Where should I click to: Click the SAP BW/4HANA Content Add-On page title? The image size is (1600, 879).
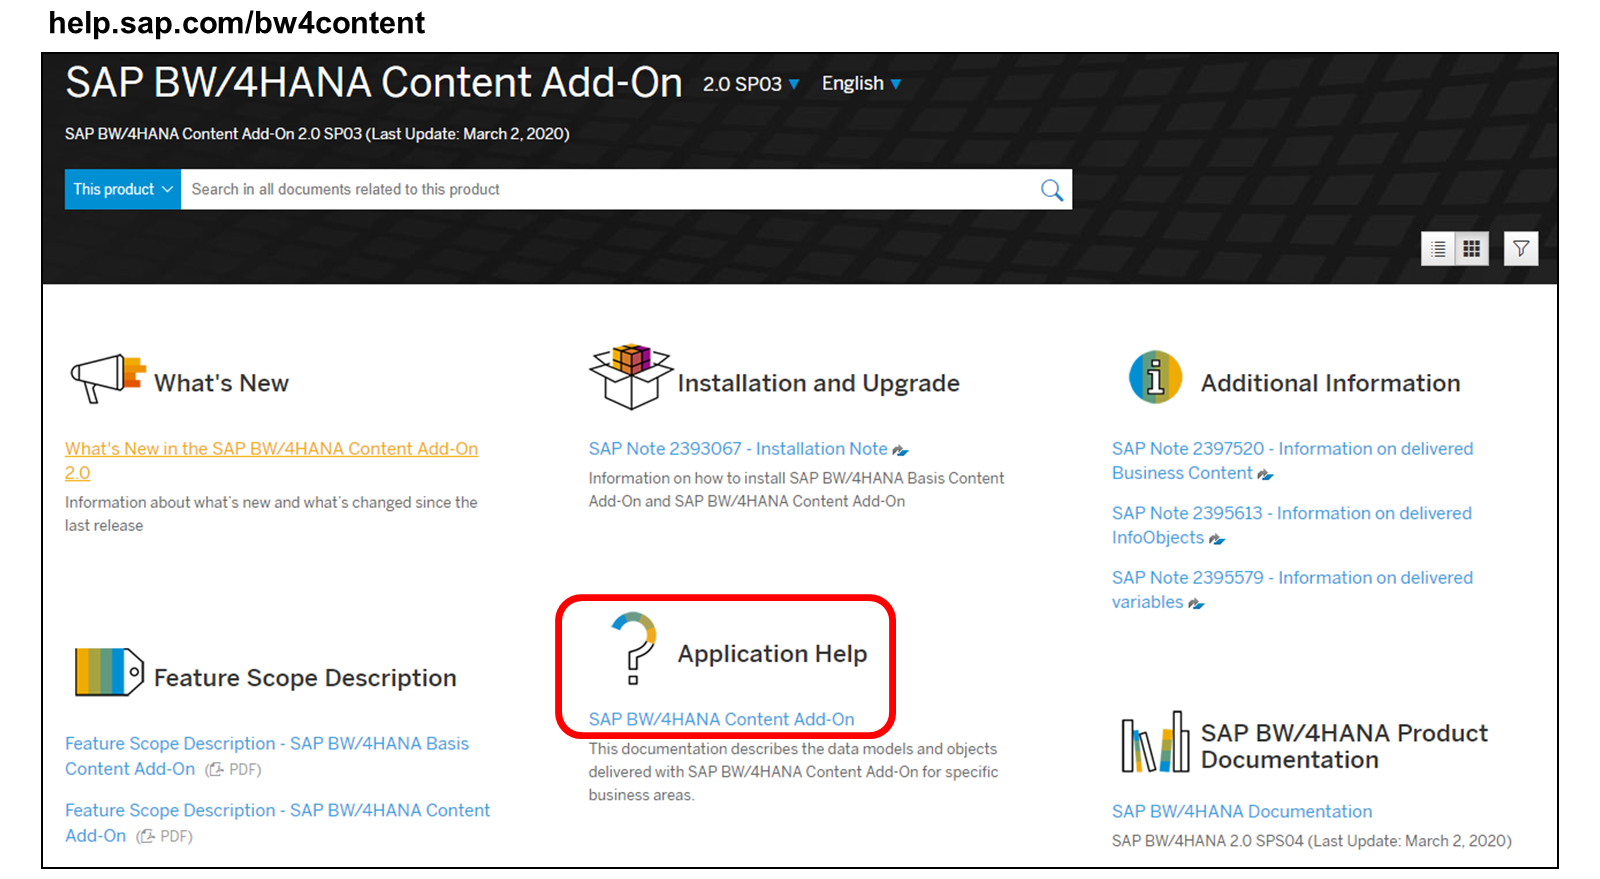click(374, 82)
